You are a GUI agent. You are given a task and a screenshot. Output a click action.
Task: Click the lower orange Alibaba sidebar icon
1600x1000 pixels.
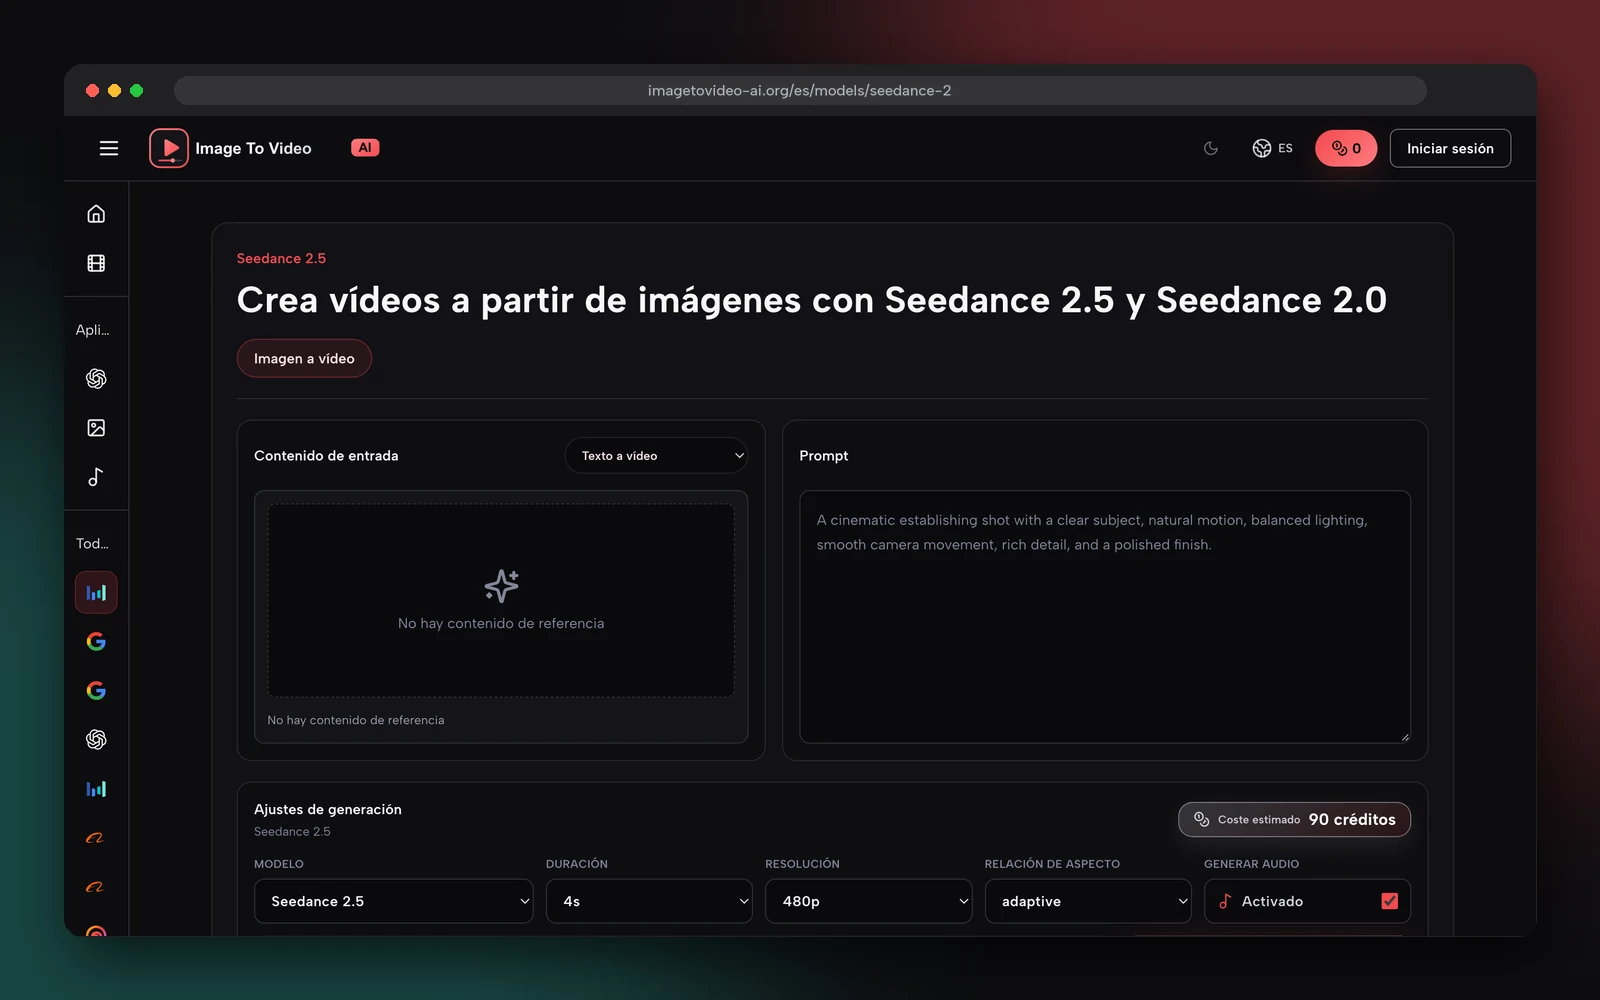pyautogui.click(x=96, y=887)
